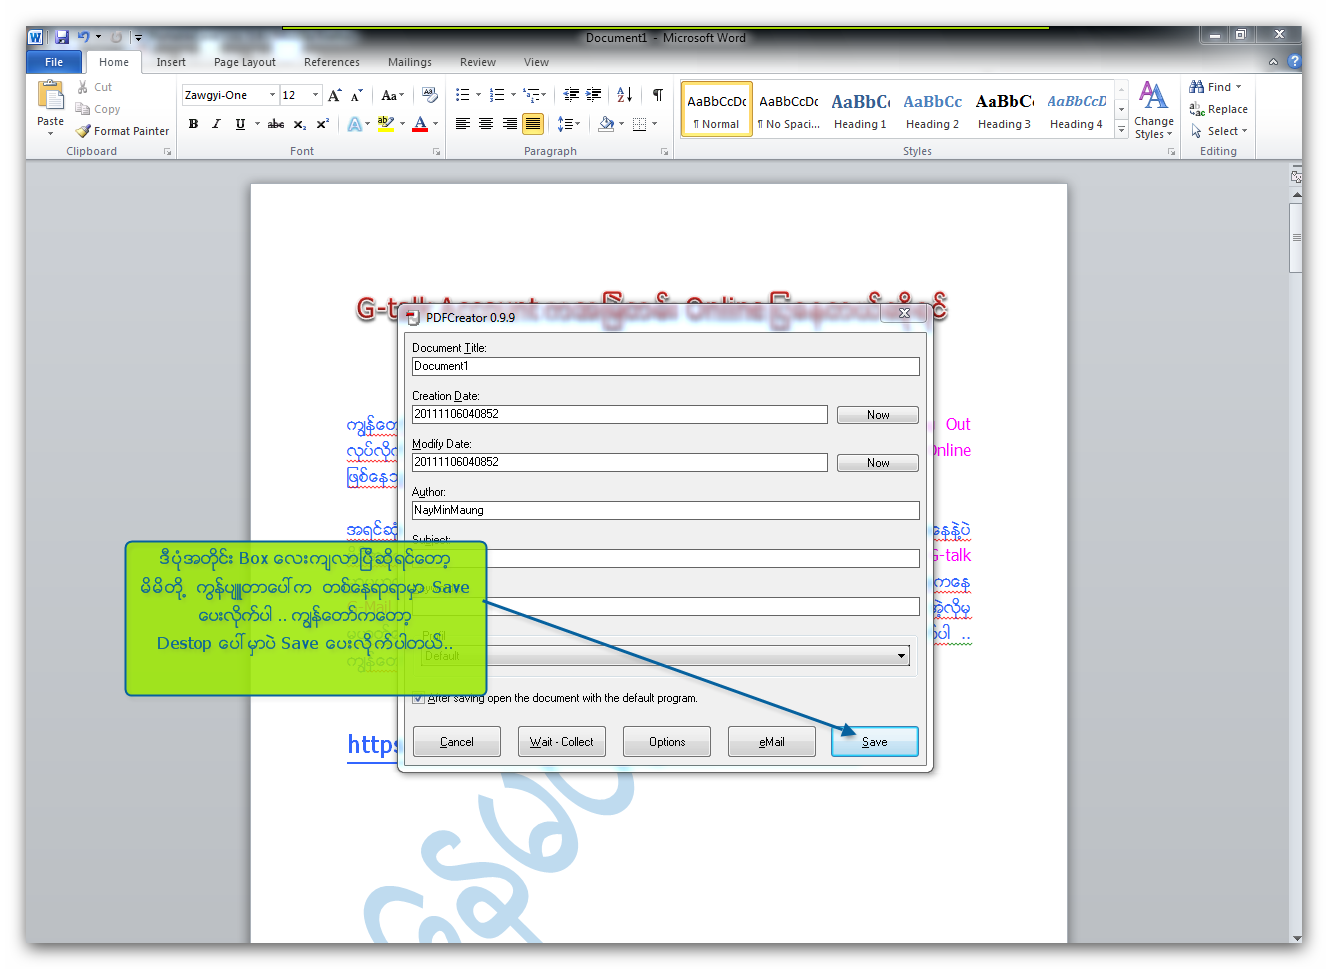
Task: Switch to the View tab
Action: [x=536, y=62]
